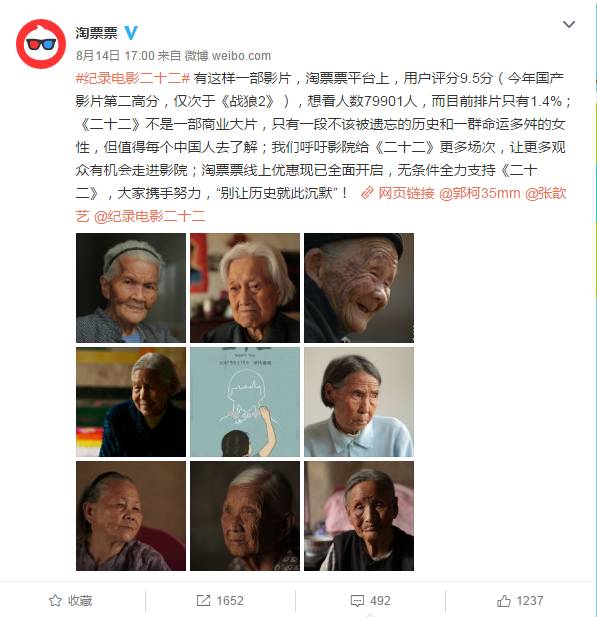The image size is (597, 617).
Task: Open the photo of woman in light blue shirt
Action: (359, 402)
